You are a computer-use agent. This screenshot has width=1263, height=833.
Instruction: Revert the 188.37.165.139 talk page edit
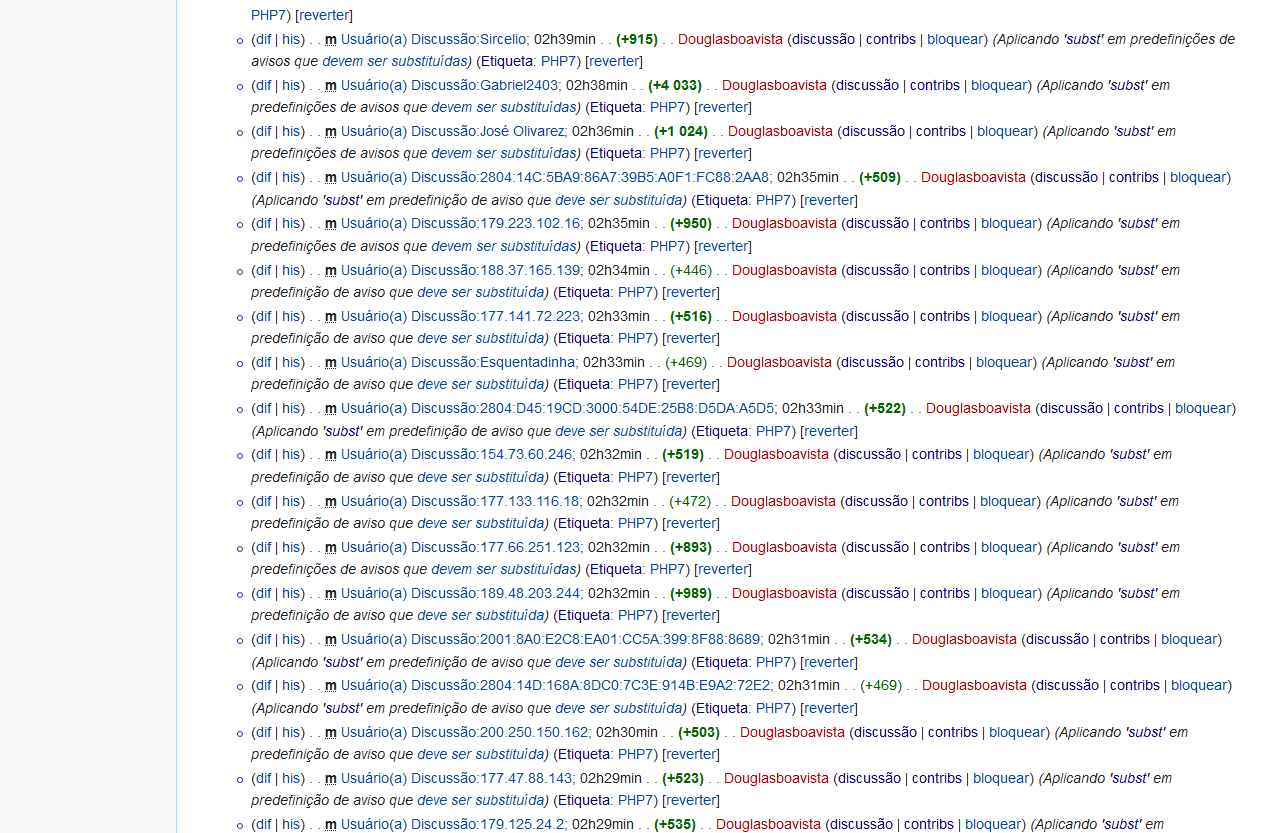click(x=691, y=293)
